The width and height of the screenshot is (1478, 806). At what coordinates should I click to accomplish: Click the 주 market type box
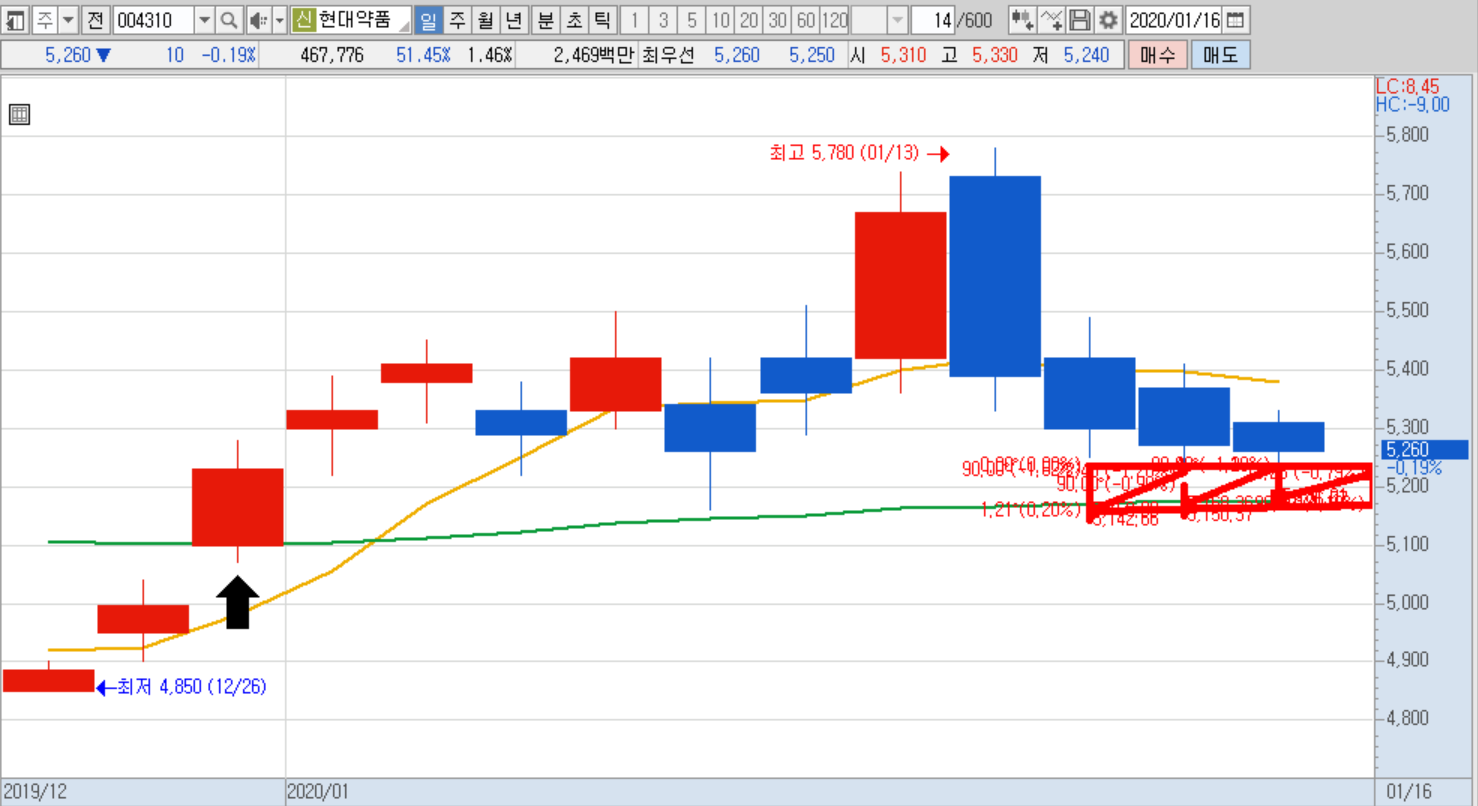[x=45, y=19]
